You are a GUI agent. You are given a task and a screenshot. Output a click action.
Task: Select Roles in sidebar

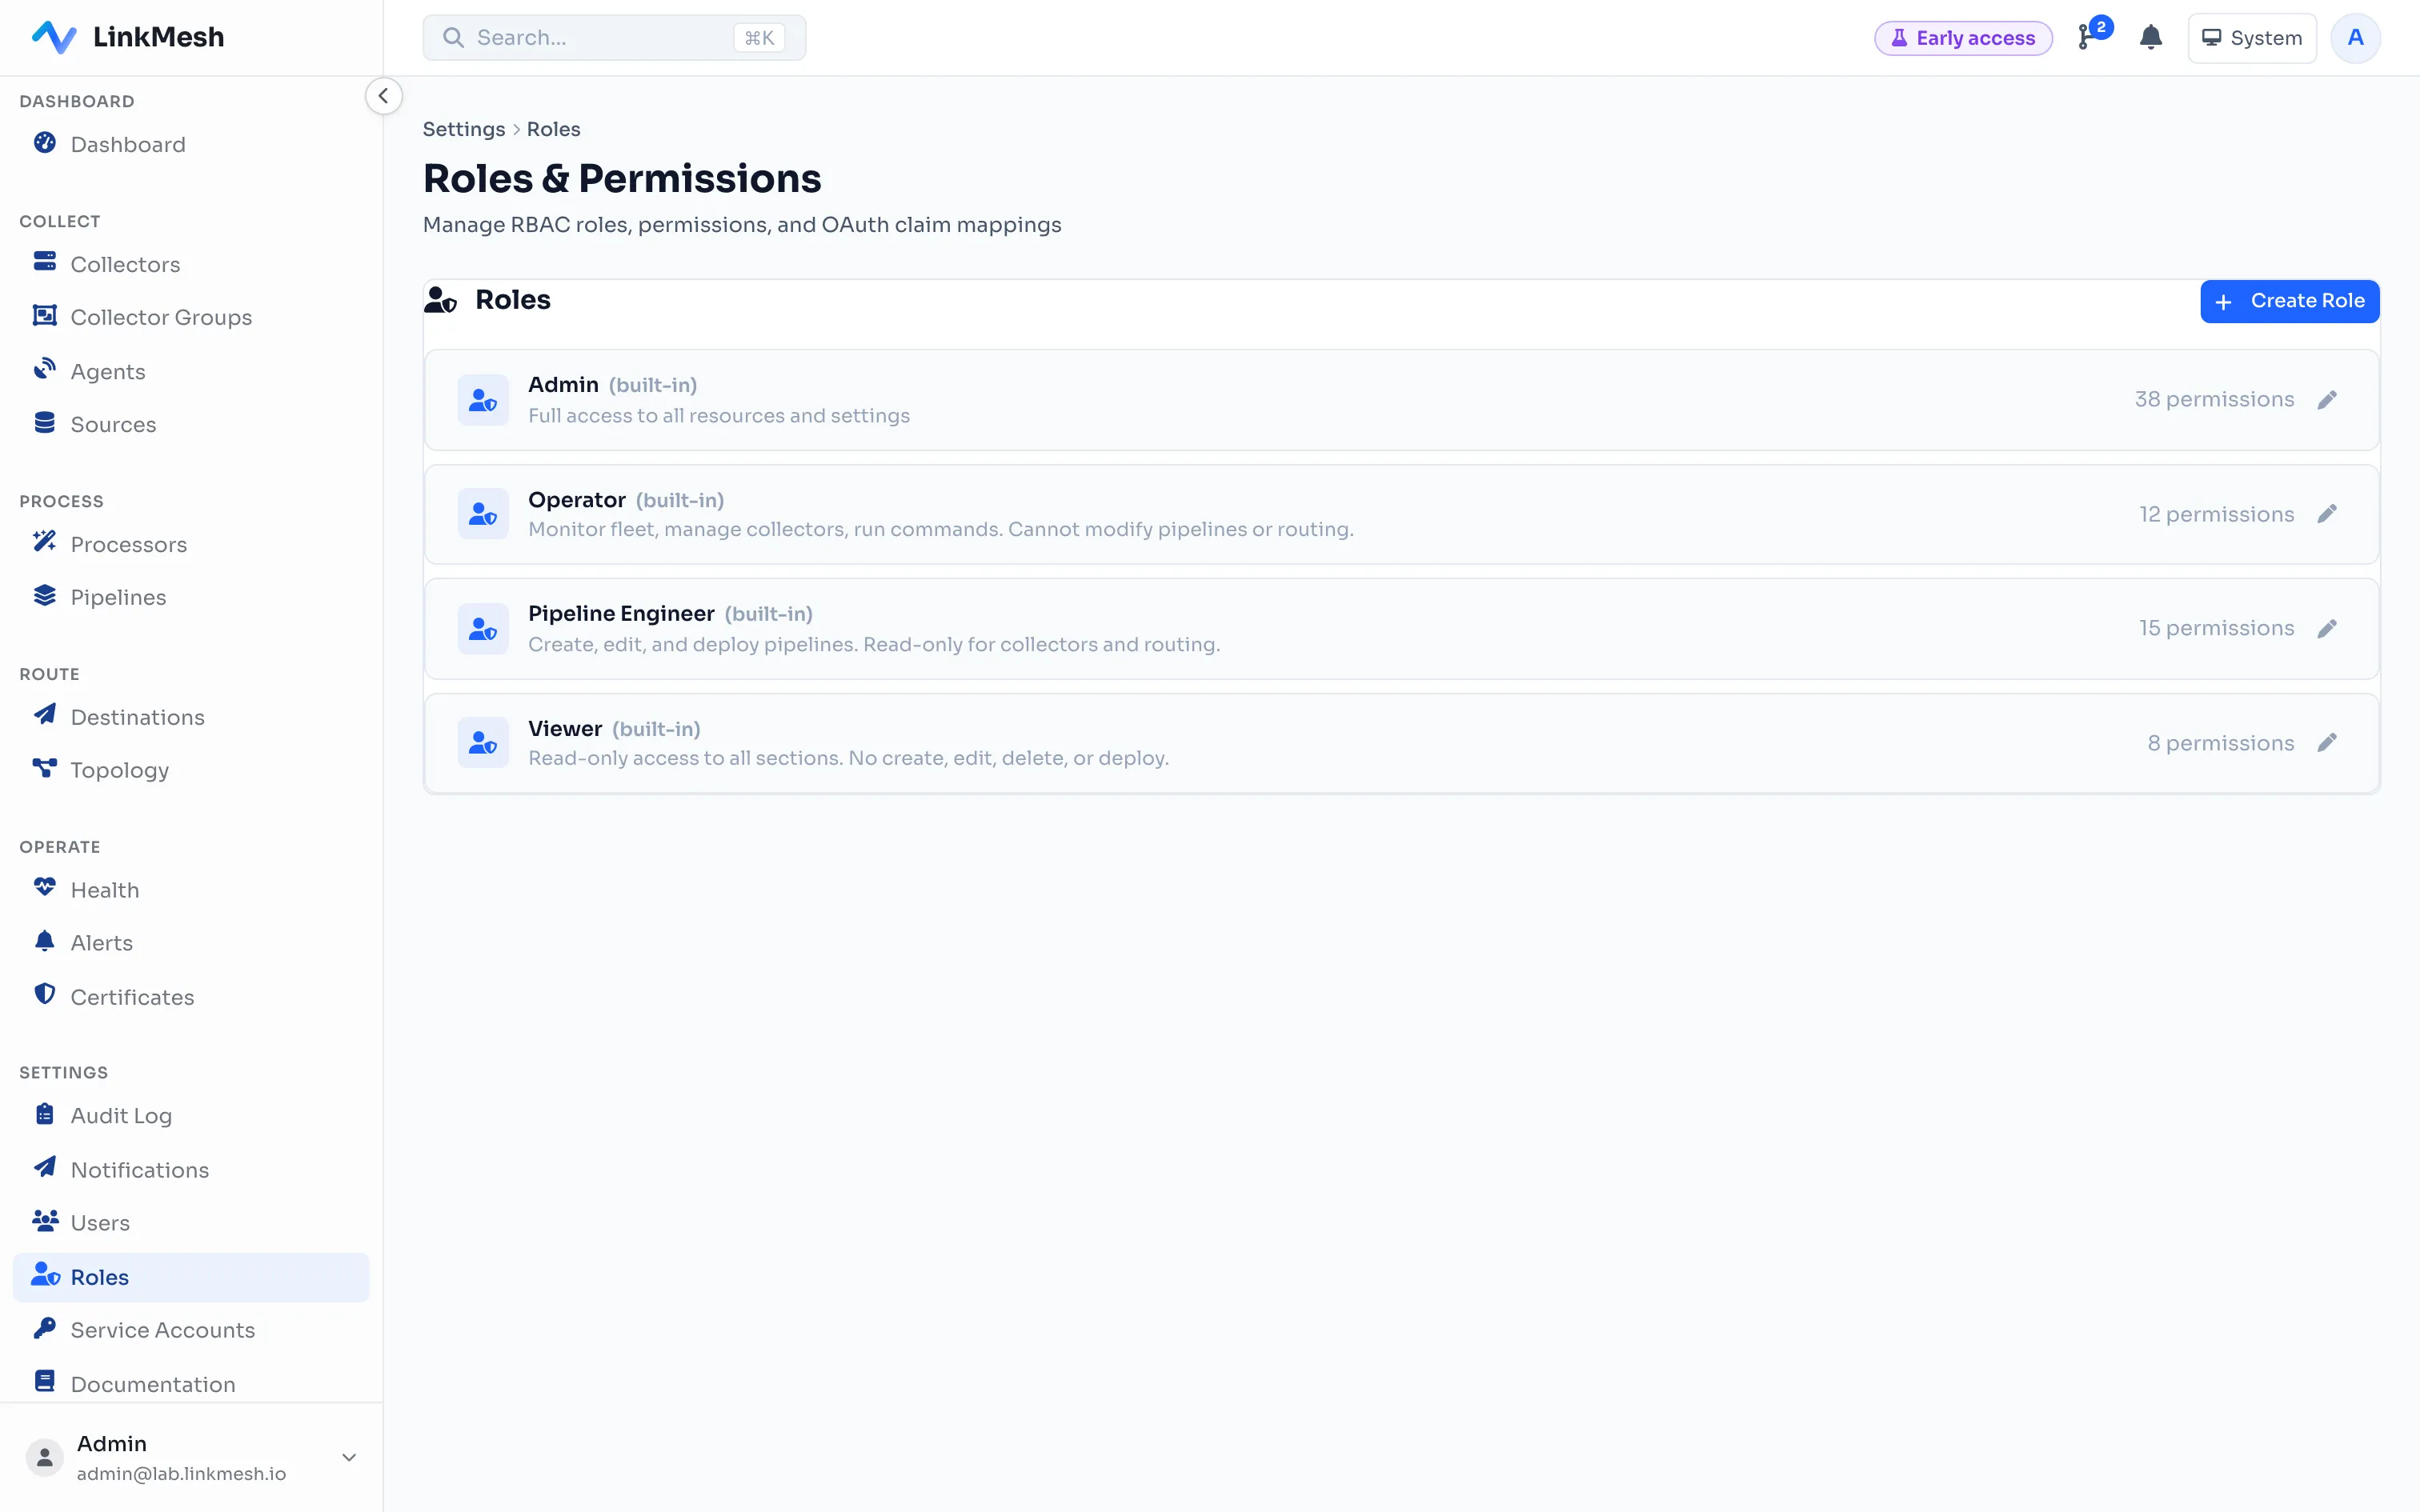tap(191, 1277)
